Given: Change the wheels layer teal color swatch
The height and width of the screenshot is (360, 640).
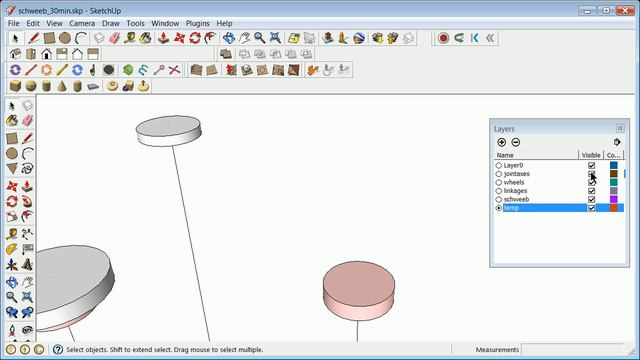Looking at the screenshot, I should pos(613,182).
